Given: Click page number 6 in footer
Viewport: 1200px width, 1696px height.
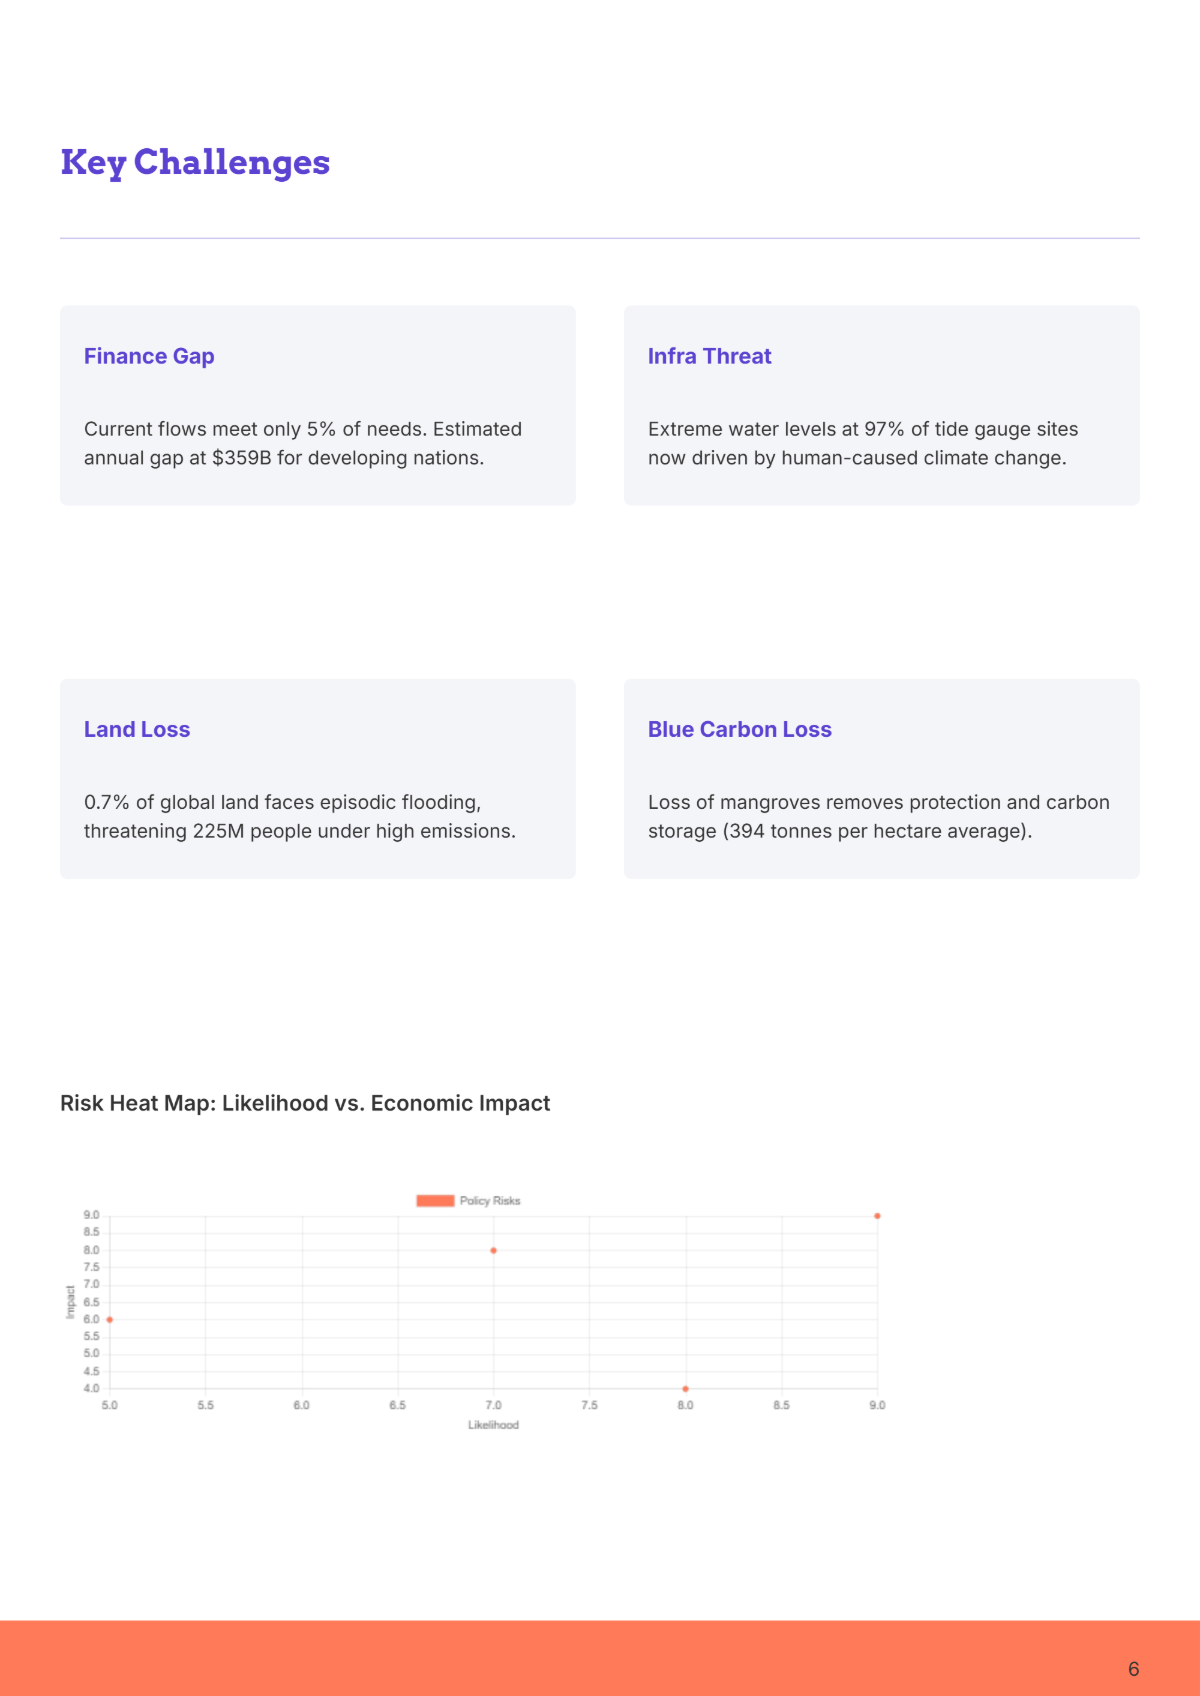Looking at the screenshot, I should pyautogui.click(x=1133, y=1669).
